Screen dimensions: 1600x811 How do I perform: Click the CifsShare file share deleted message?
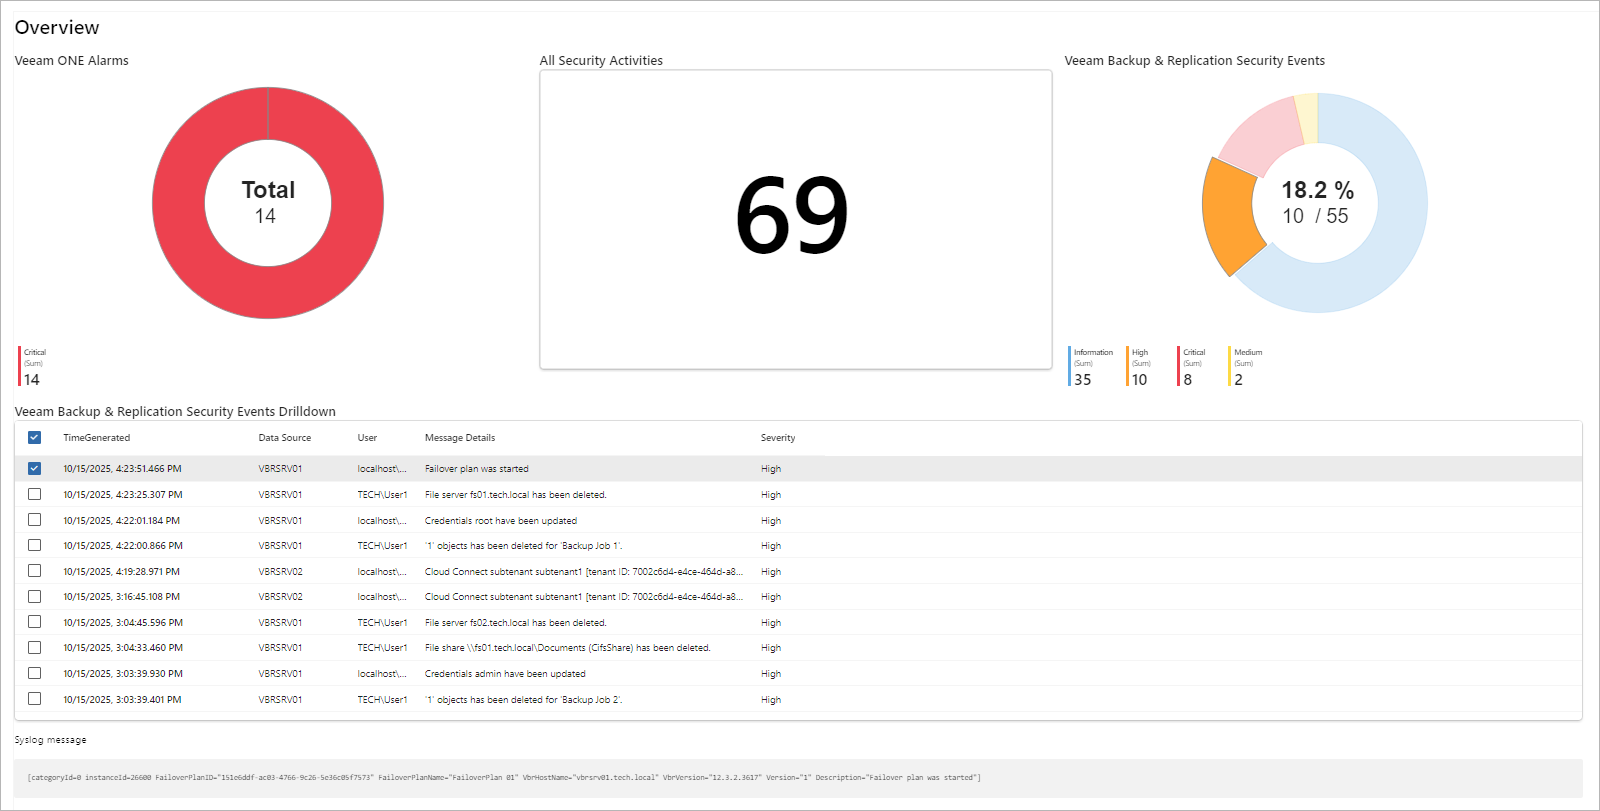coord(567,648)
